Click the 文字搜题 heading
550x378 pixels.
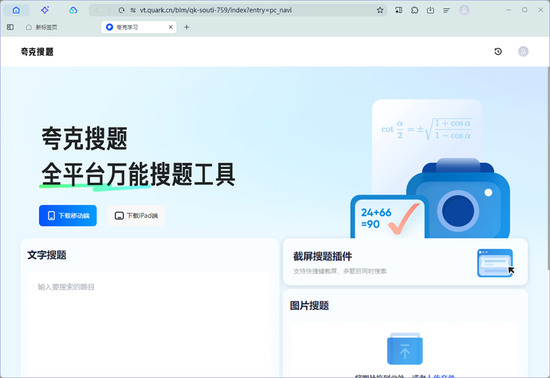point(47,255)
